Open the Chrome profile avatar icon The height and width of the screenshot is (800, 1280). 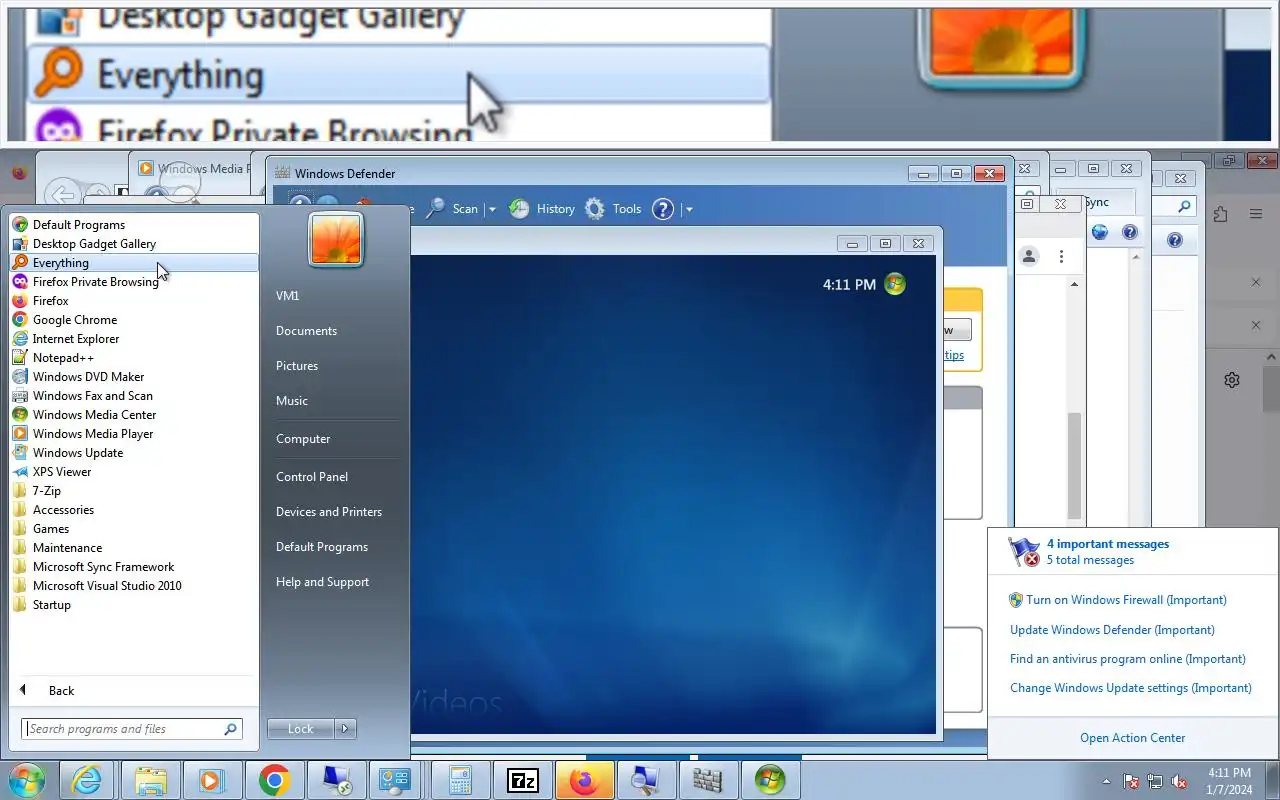tap(1029, 257)
